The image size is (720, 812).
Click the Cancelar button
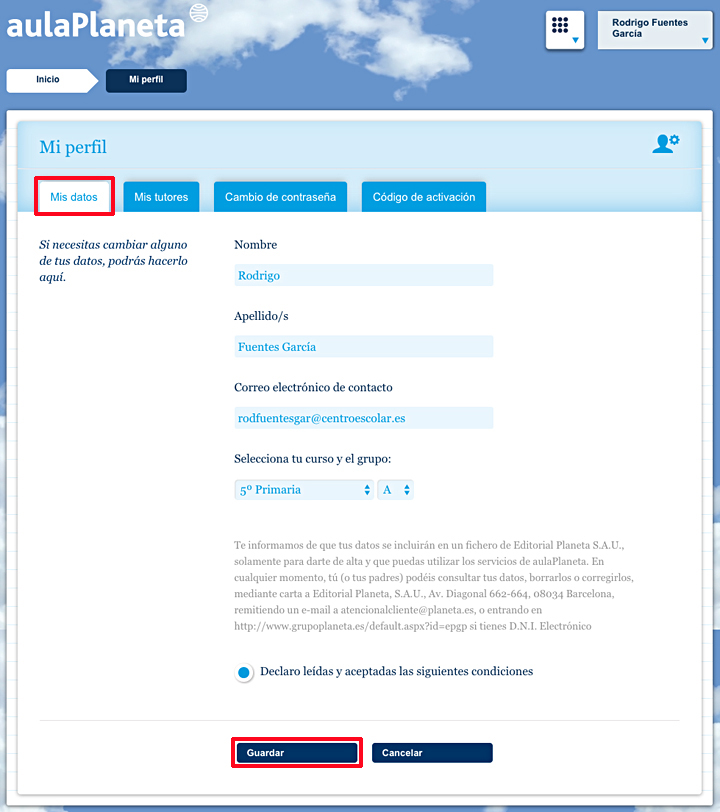pos(432,753)
